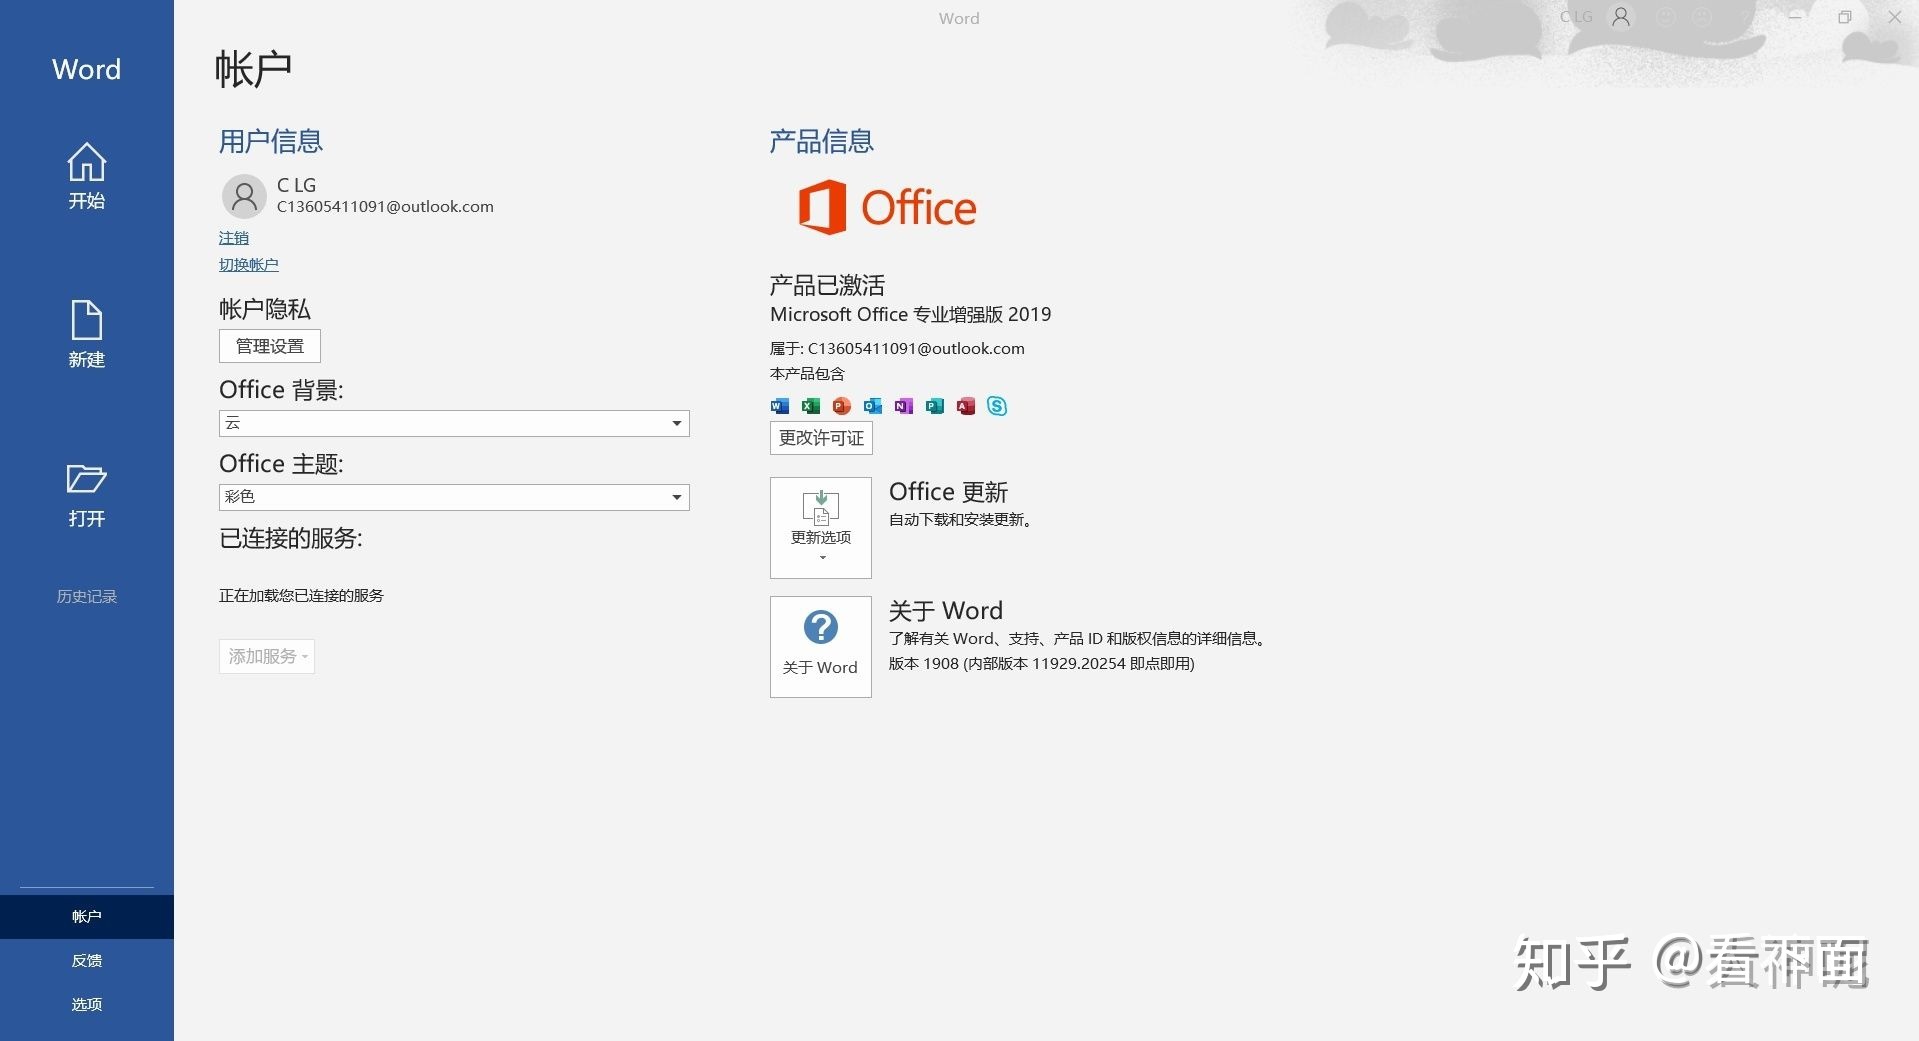Open the 新建 new document page
The width and height of the screenshot is (1919, 1041).
point(87,334)
